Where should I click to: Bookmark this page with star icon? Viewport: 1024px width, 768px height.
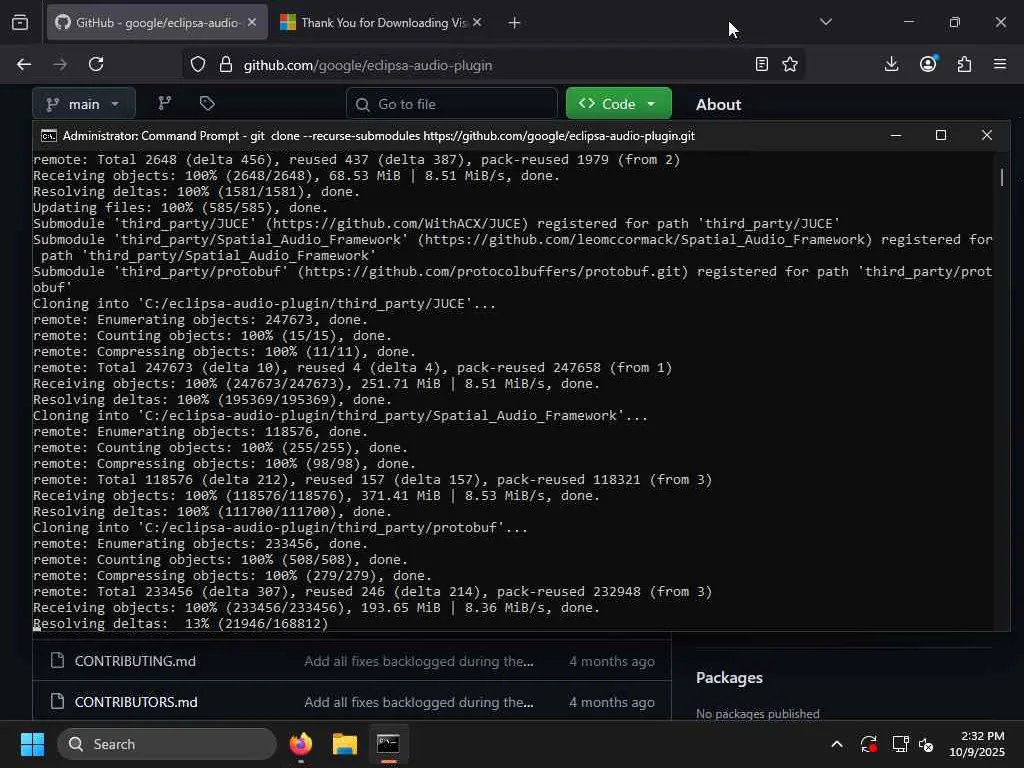[x=790, y=64]
